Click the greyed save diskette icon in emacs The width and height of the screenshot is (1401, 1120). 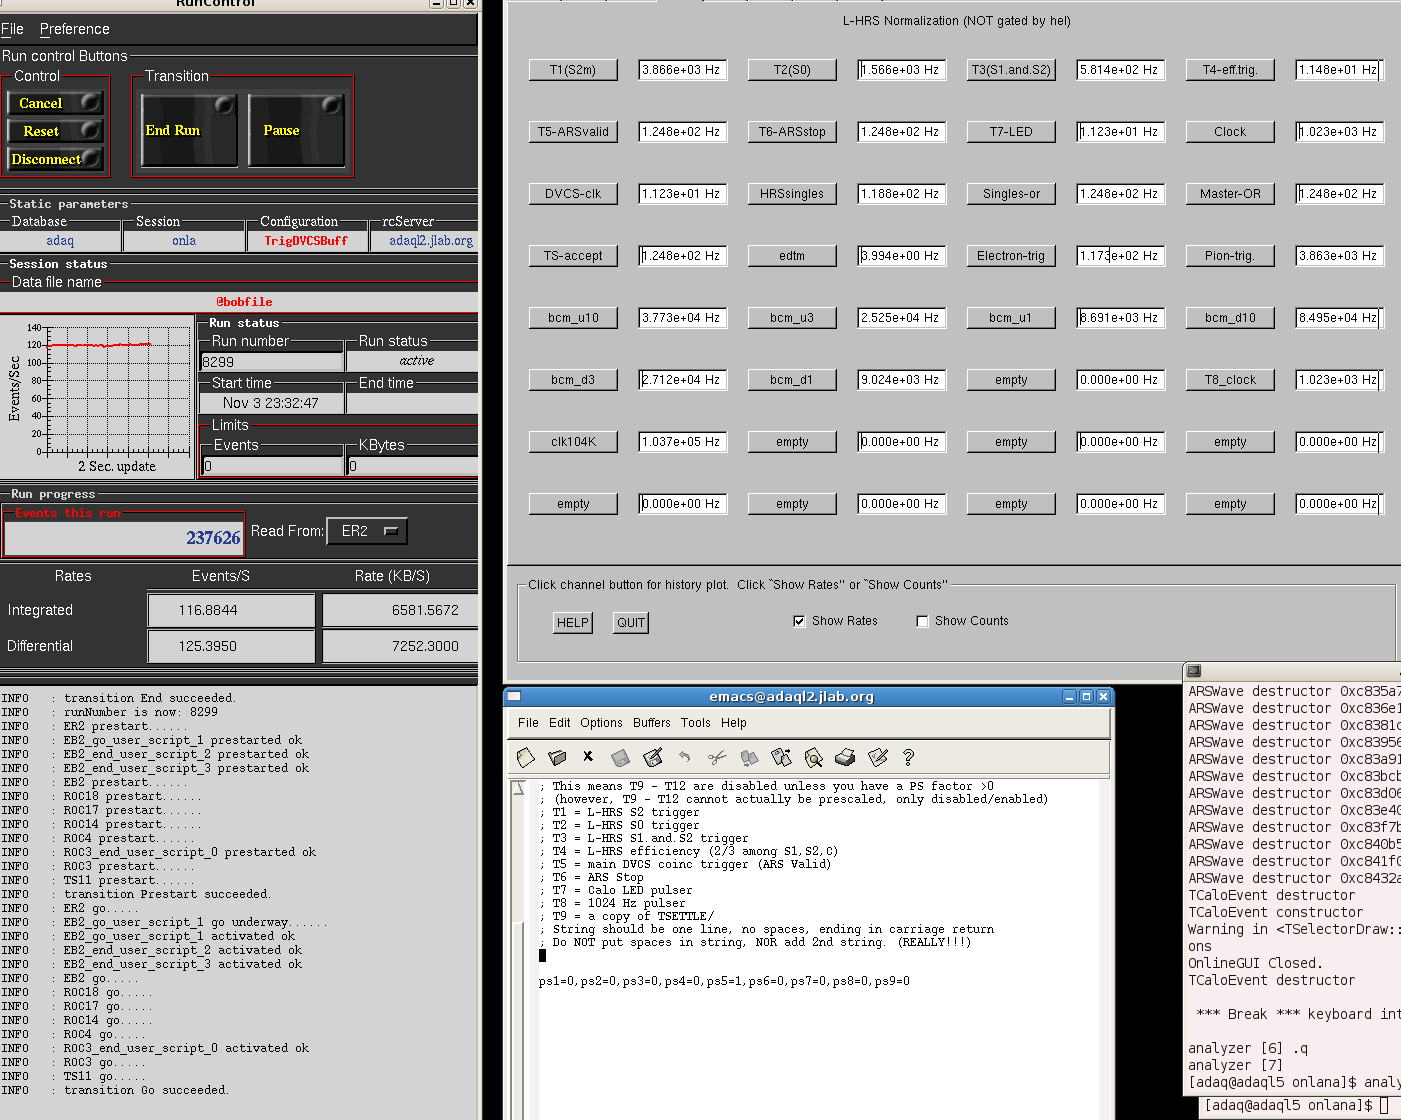pos(620,758)
